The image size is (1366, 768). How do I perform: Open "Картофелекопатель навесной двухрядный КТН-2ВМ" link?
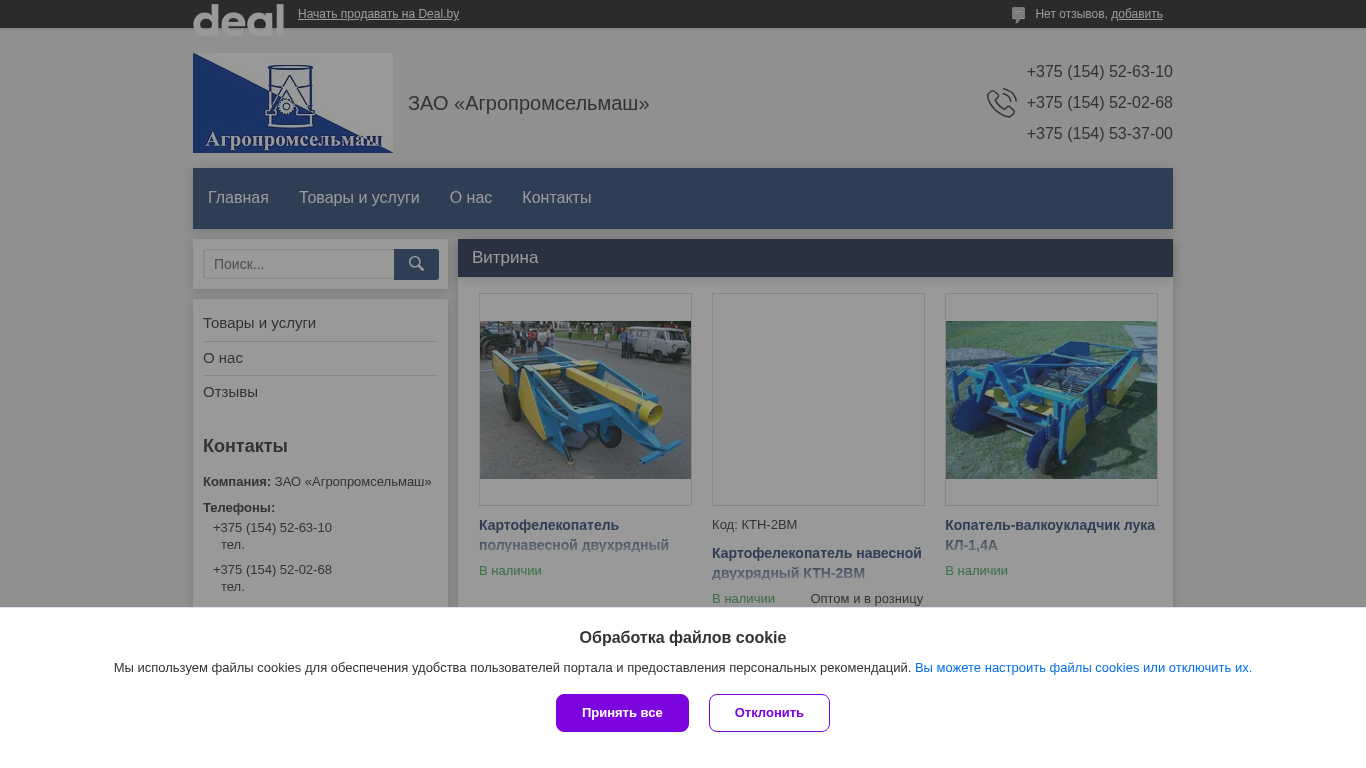pyautogui.click(x=817, y=563)
